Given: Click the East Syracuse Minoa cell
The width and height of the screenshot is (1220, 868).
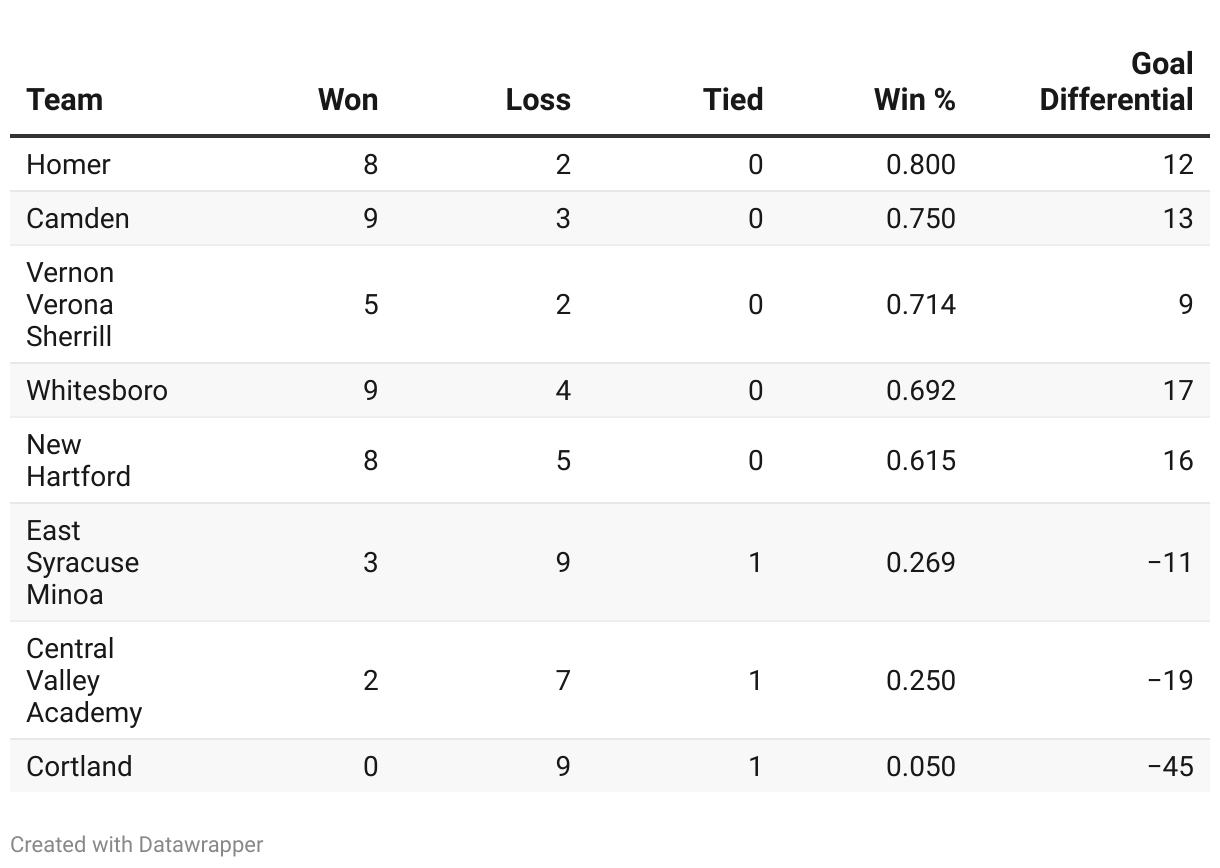Looking at the screenshot, I should point(82,562).
